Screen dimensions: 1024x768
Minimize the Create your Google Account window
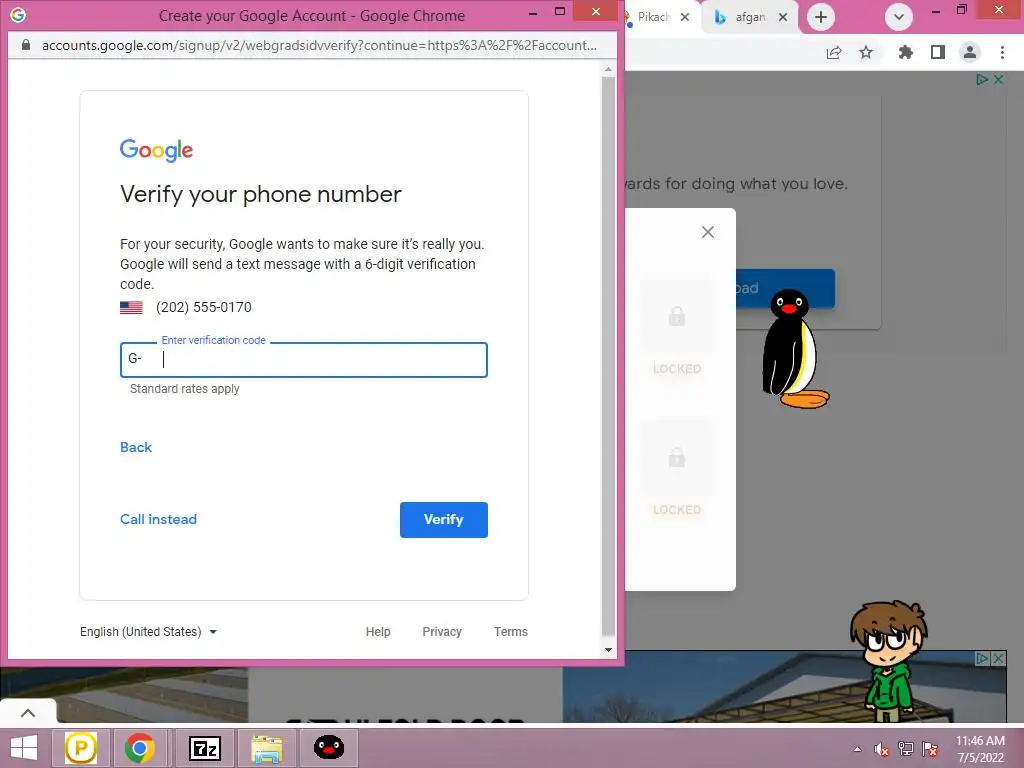point(534,12)
